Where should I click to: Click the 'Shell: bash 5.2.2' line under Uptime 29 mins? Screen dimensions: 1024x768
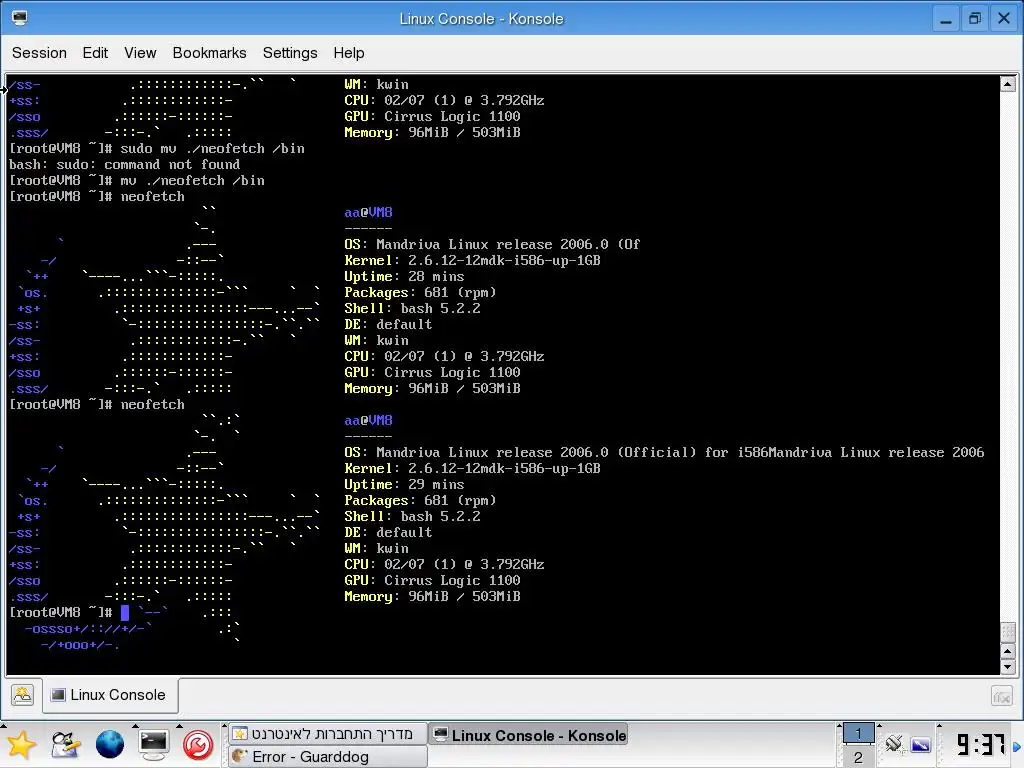coord(412,517)
